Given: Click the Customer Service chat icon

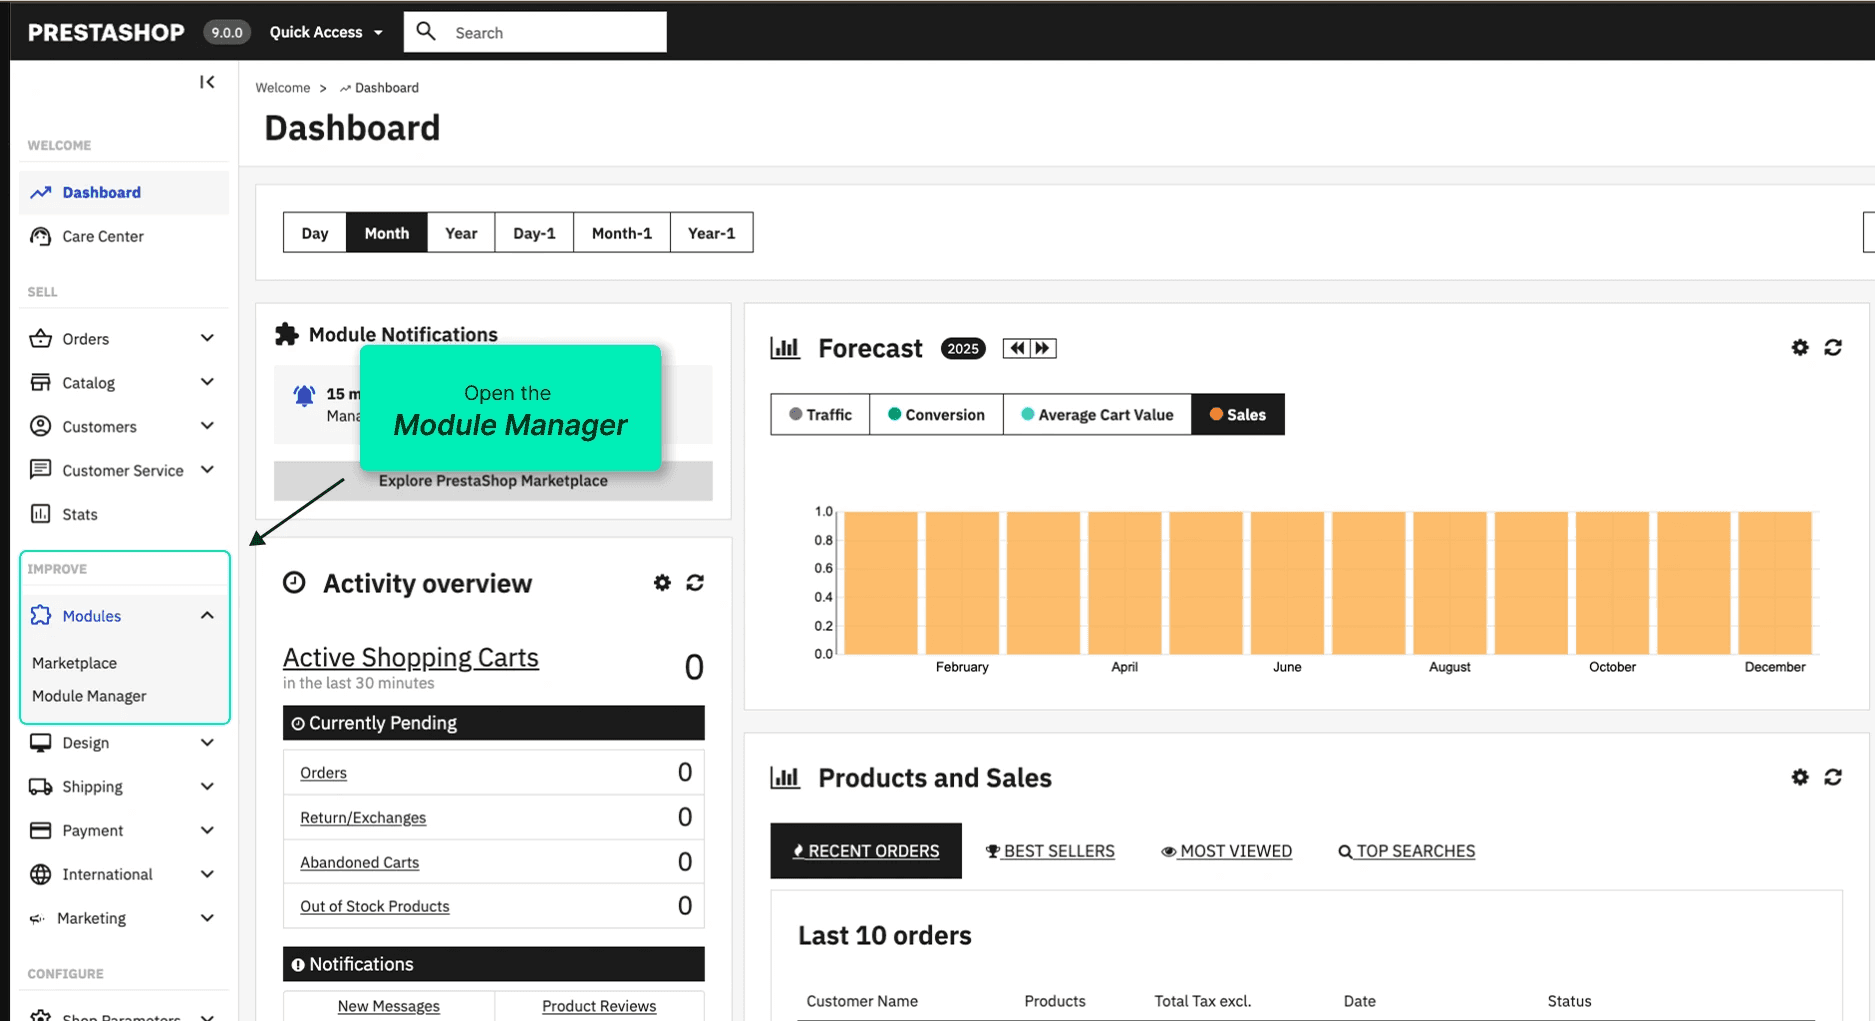Looking at the screenshot, I should click(40, 469).
